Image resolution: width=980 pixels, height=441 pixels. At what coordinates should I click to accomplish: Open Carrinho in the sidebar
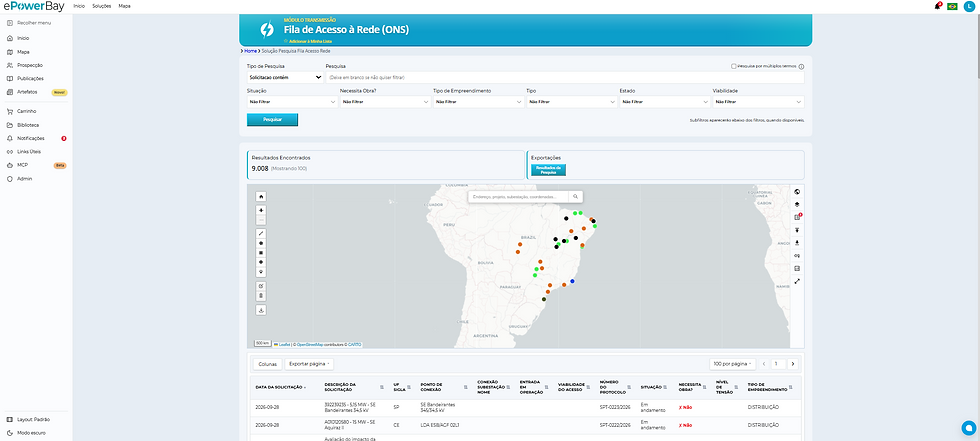click(x=26, y=111)
